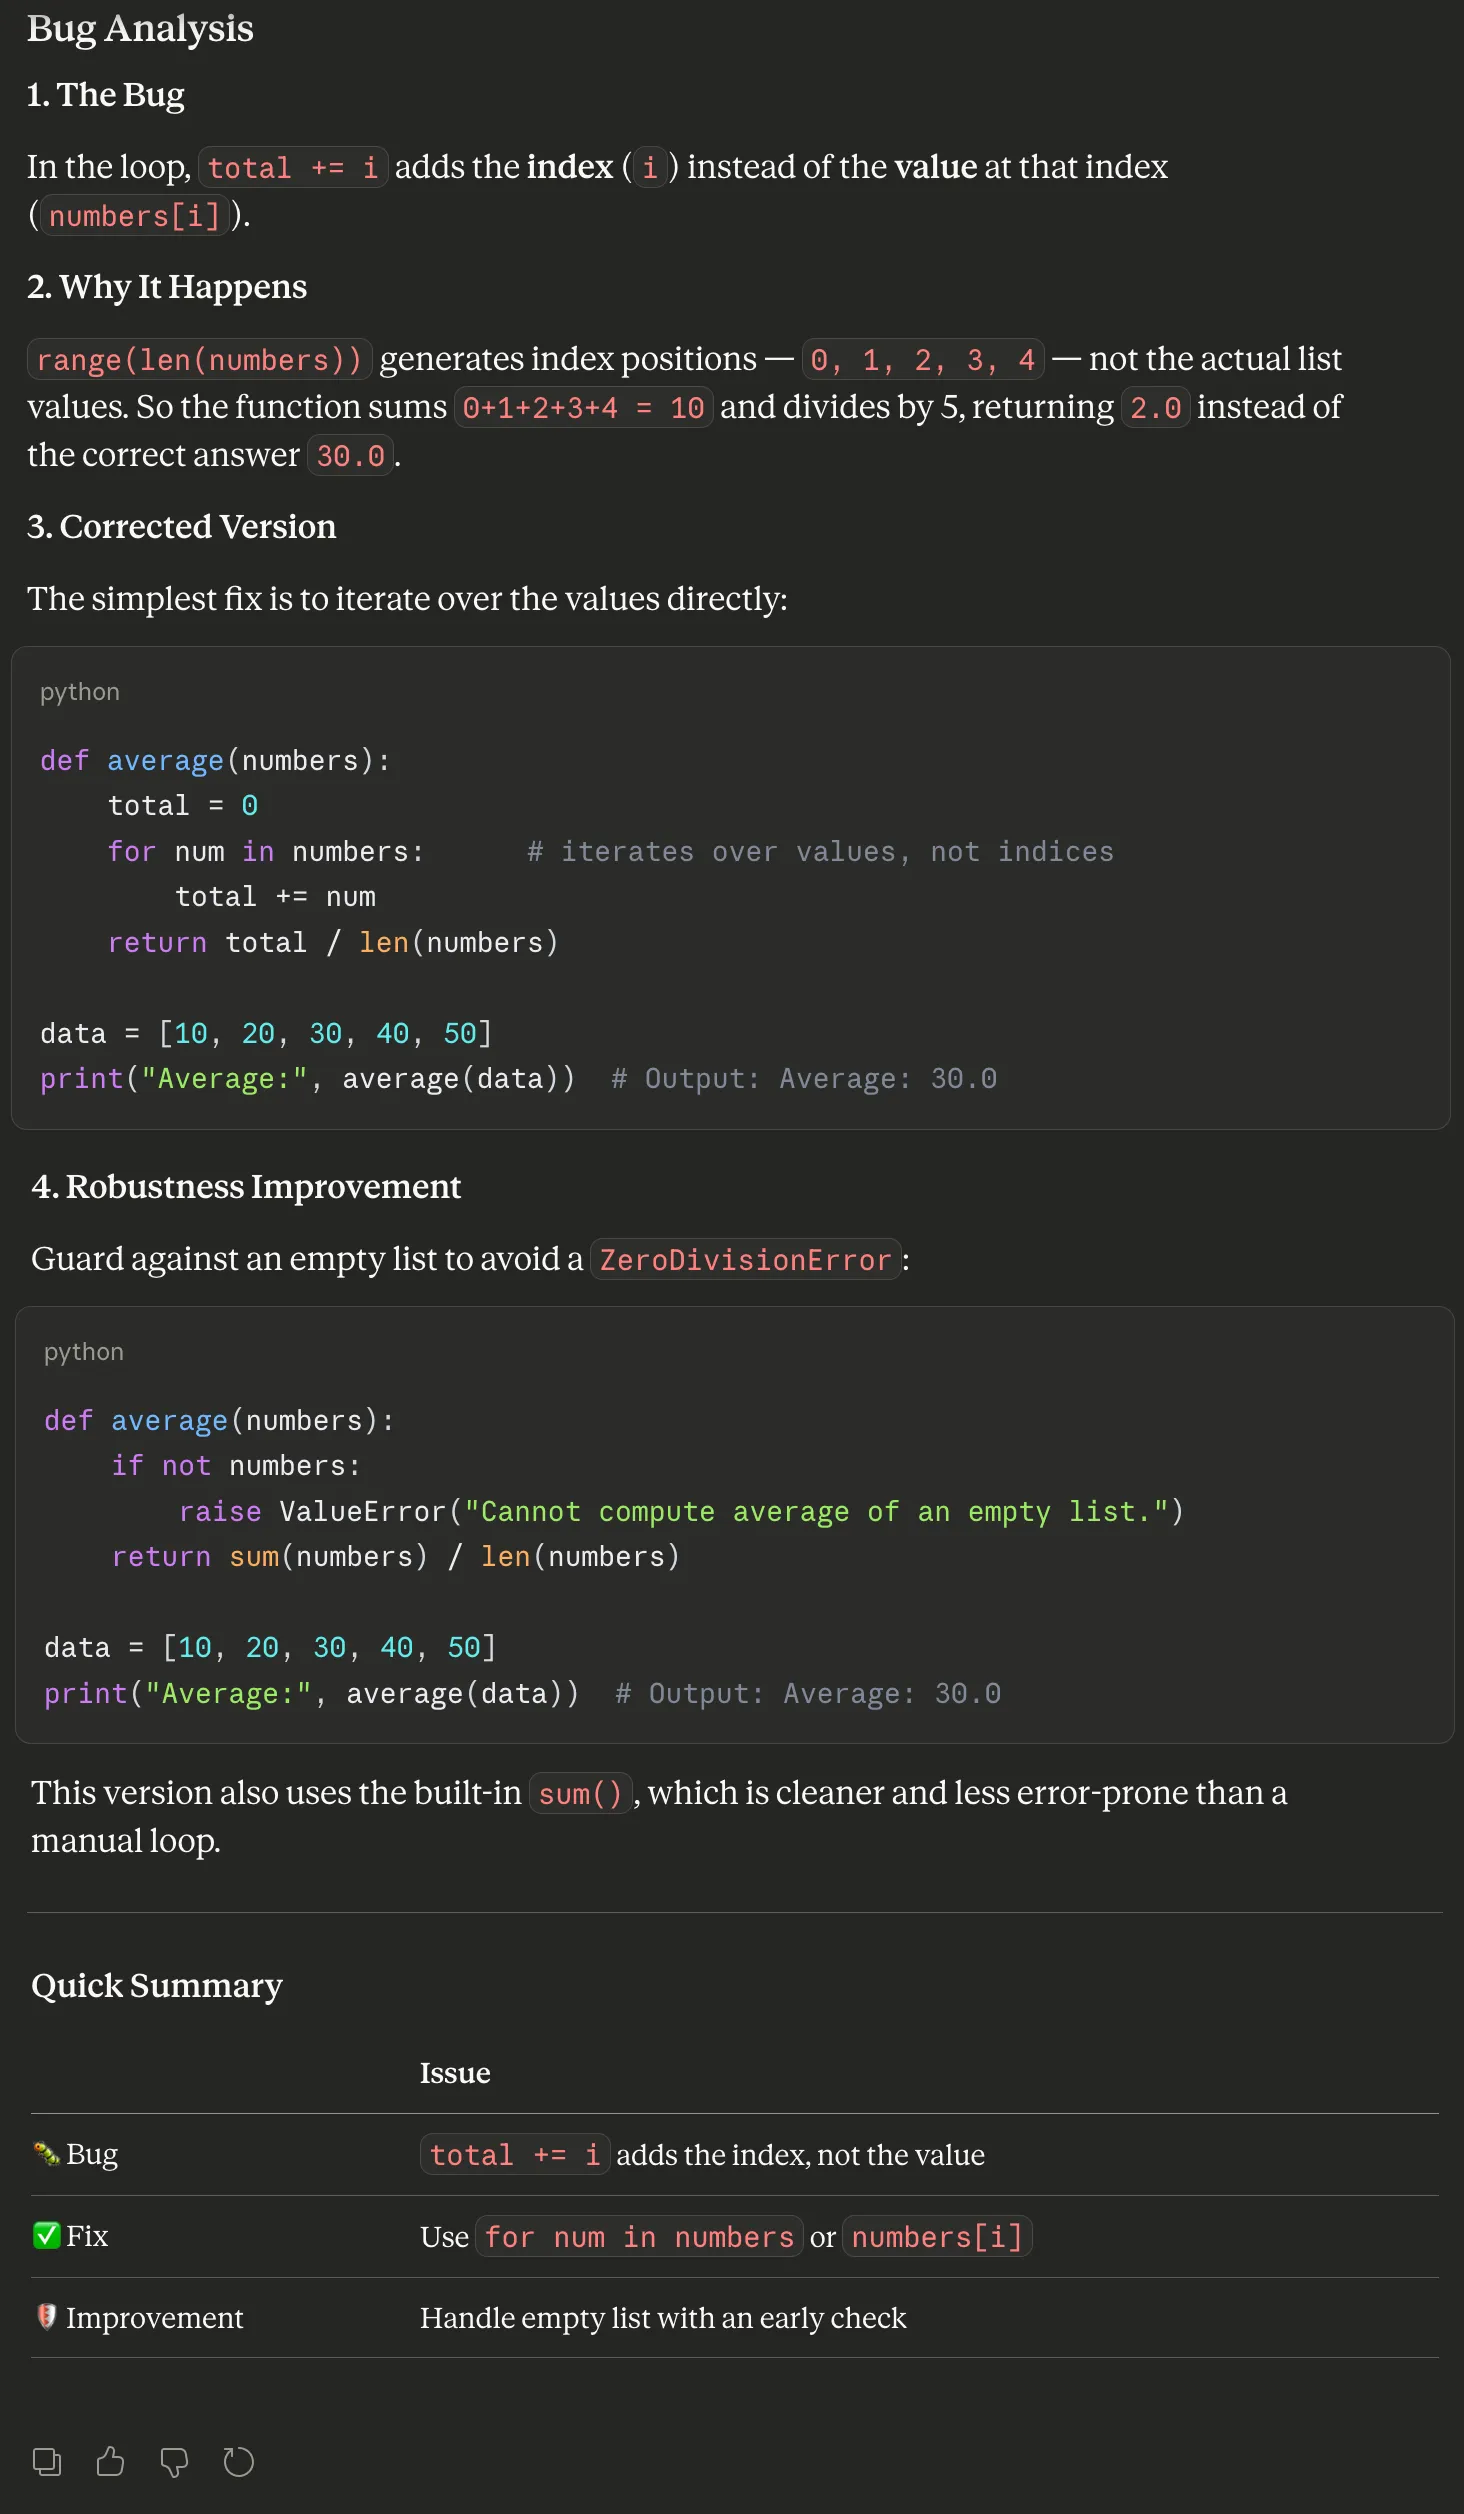Image resolution: width=1464 pixels, height=2514 pixels.
Task: Give the response a thumbs up
Action: pyautogui.click(x=110, y=2461)
